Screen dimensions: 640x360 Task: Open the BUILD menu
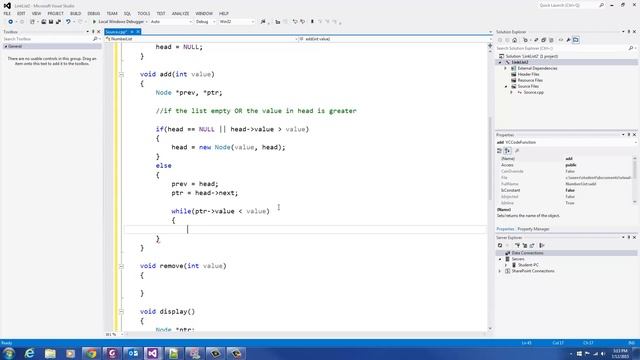click(x=76, y=13)
